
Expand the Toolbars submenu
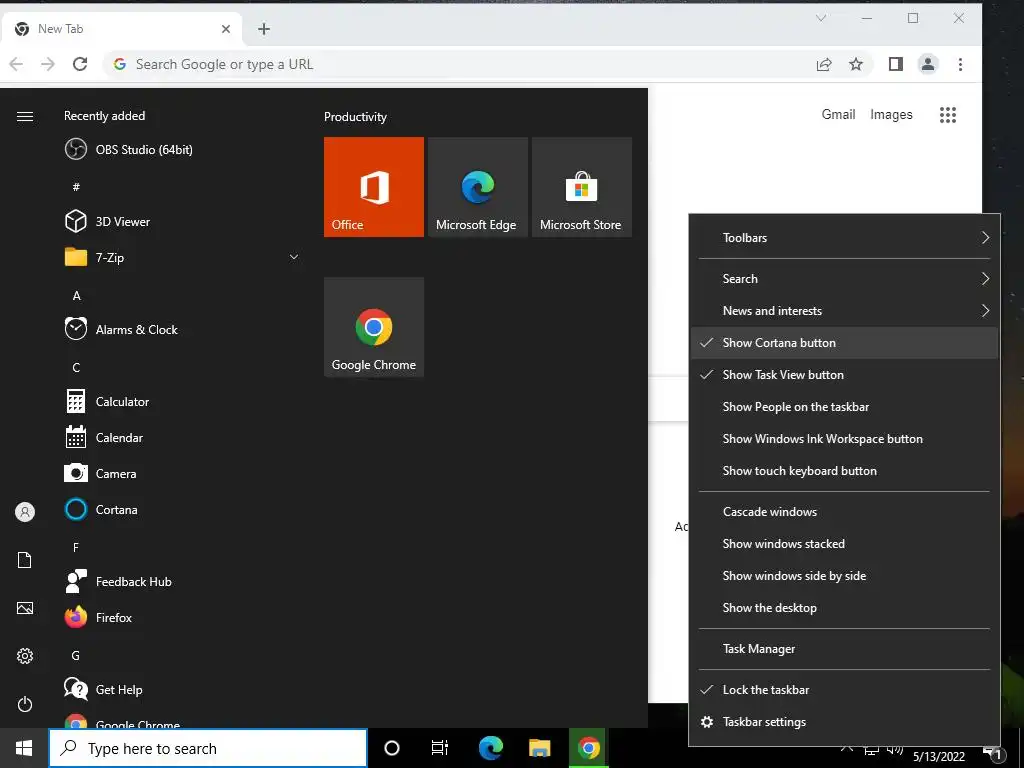click(x=844, y=238)
